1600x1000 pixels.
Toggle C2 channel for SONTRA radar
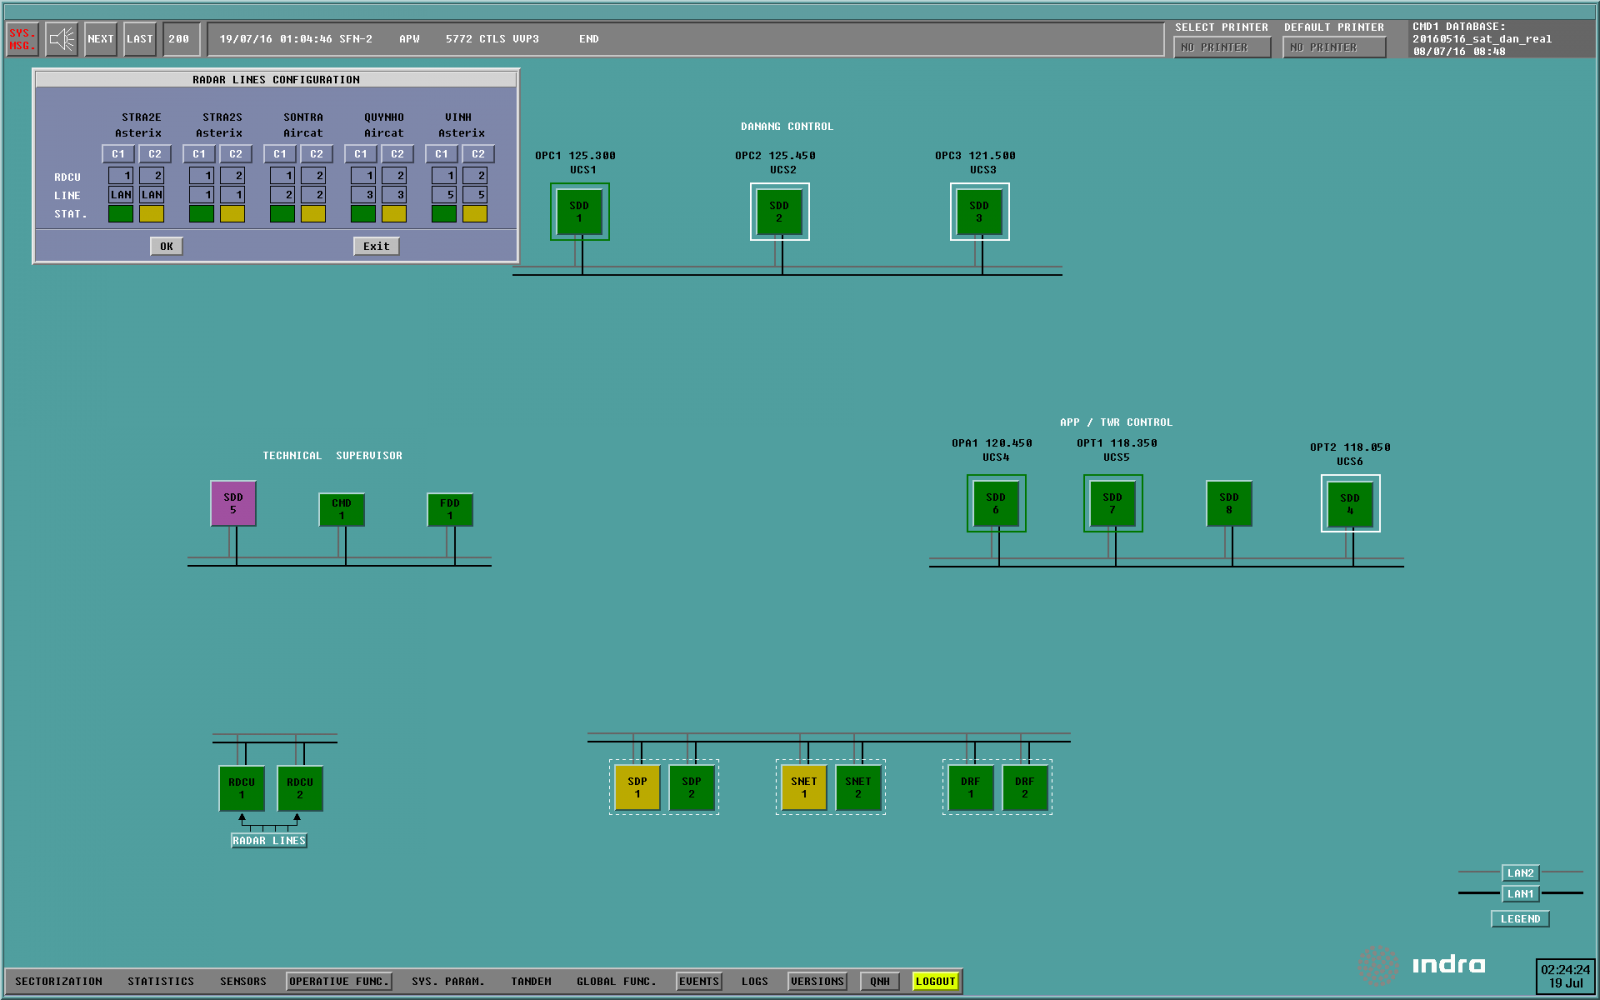coord(316,154)
